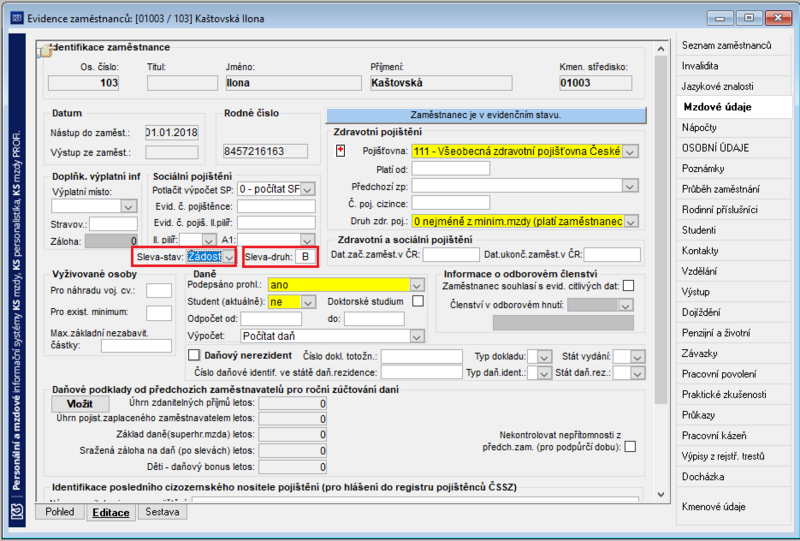This screenshot has width=800, height=541.
Task: Click Číslo dokl. totožn. field
Action: pyautogui.click(x=422, y=356)
